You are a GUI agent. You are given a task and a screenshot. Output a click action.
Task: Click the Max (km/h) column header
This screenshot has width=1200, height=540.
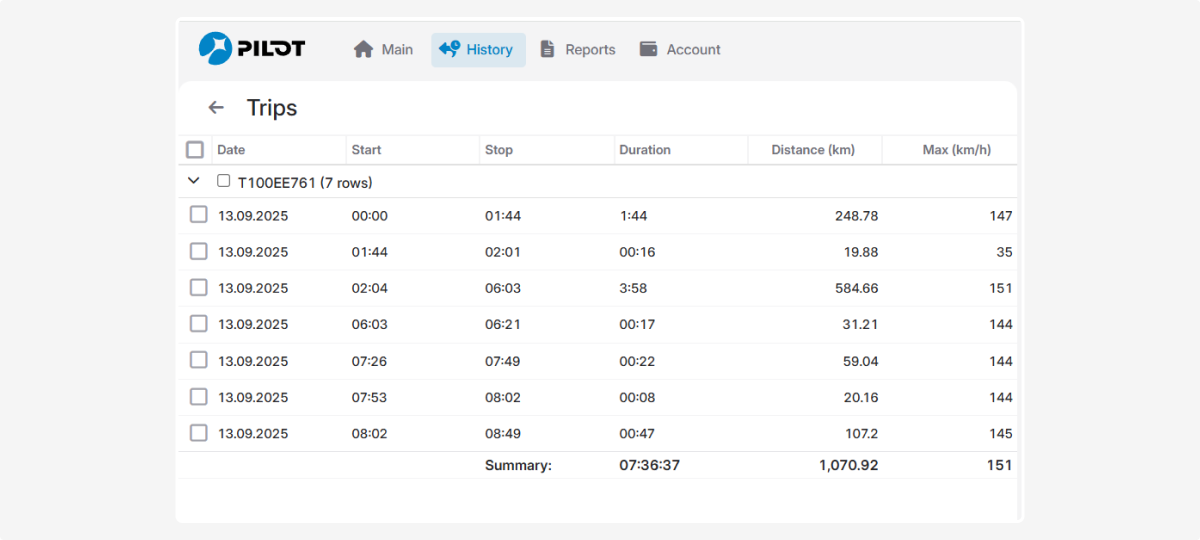956,150
